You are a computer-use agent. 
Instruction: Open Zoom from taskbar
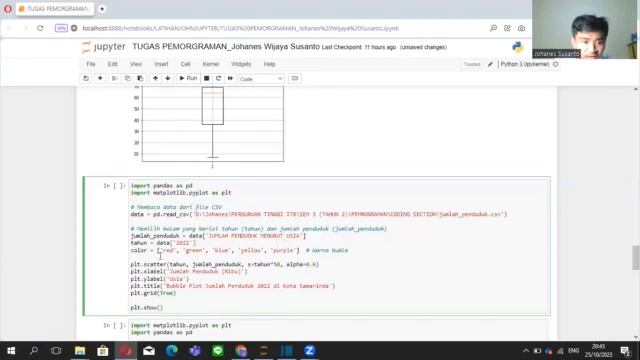[309, 351]
